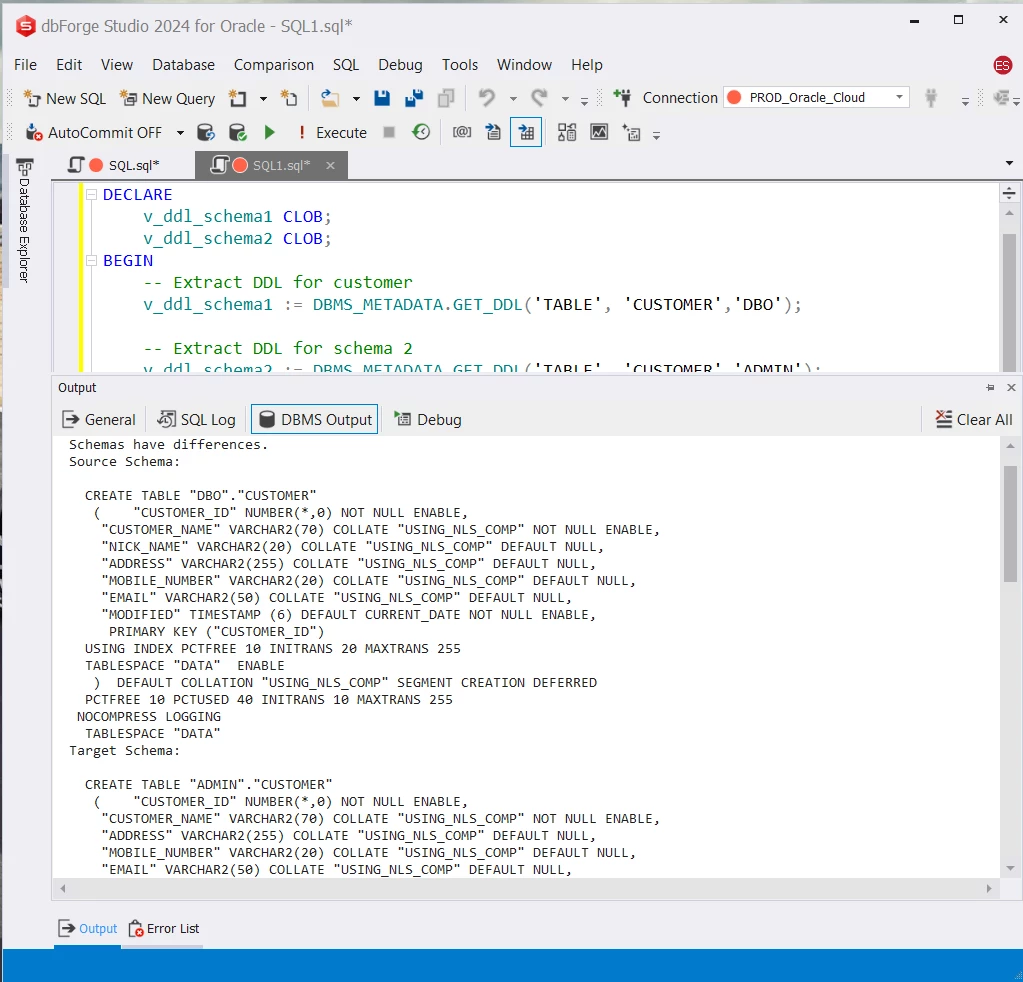The width and height of the screenshot is (1023, 982).
Task: Click the Undo arrow icon
Action: [487, 99]
